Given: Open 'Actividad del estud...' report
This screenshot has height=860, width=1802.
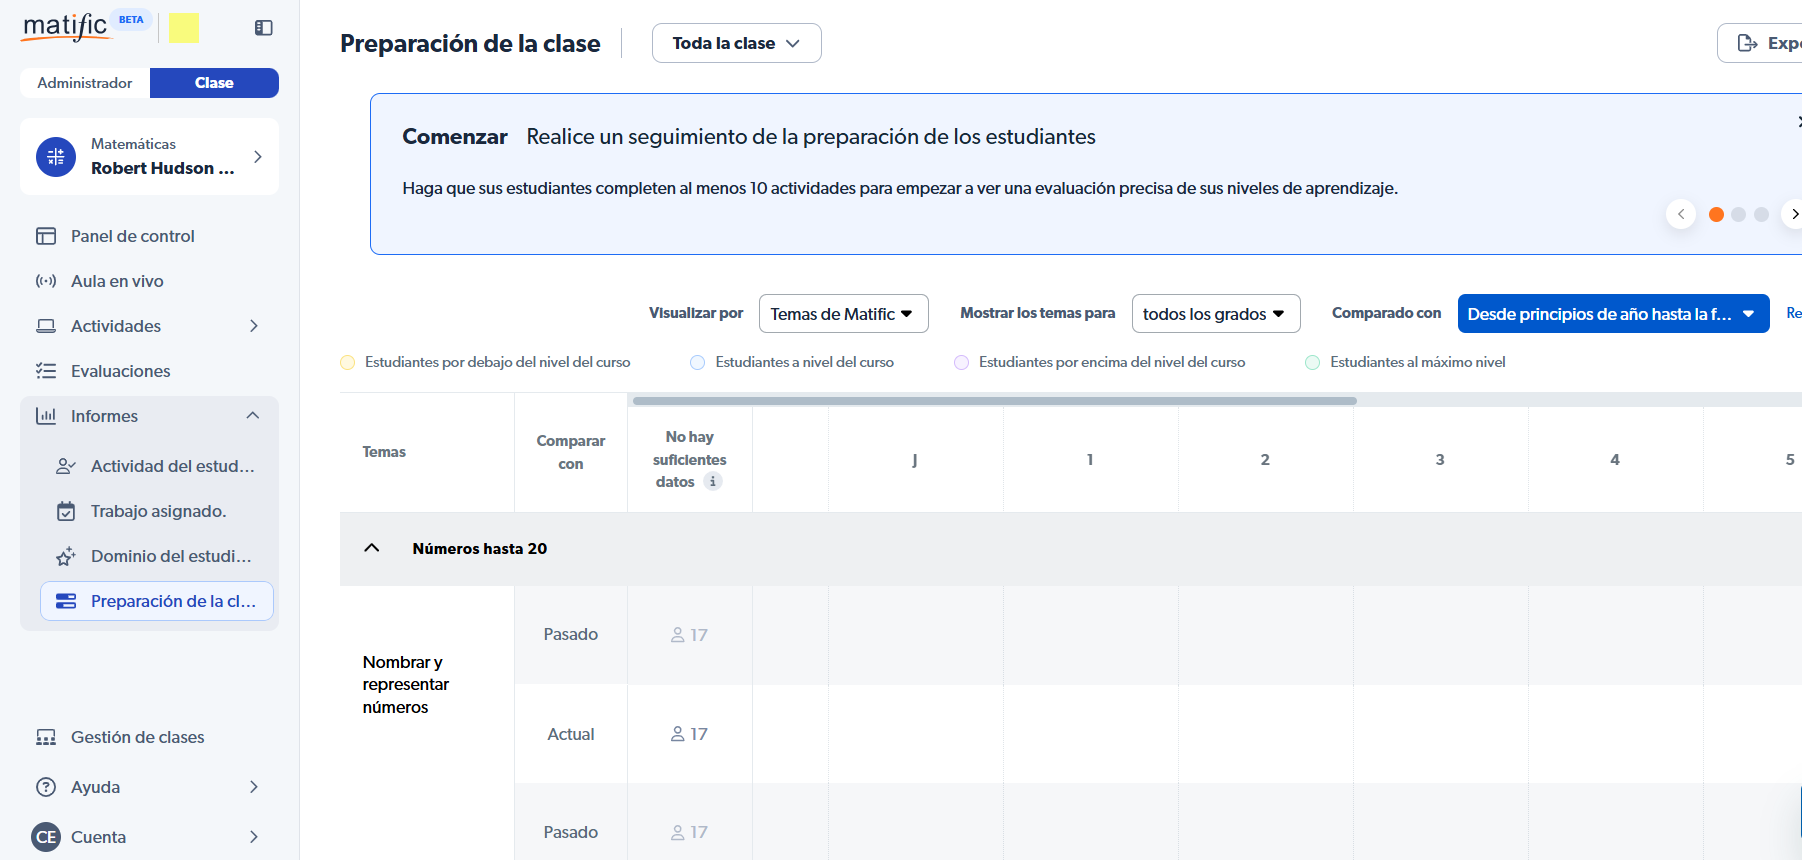Looking at the screenshot, I should pyautogui.click(x=172, y=466).
